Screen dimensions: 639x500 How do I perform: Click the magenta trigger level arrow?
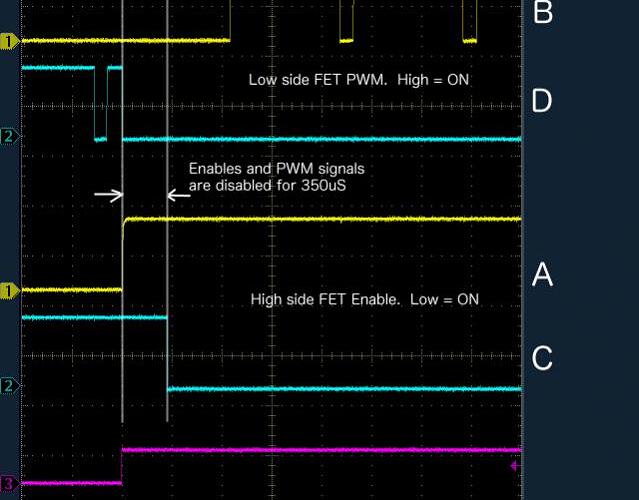(x=514, y=466)
